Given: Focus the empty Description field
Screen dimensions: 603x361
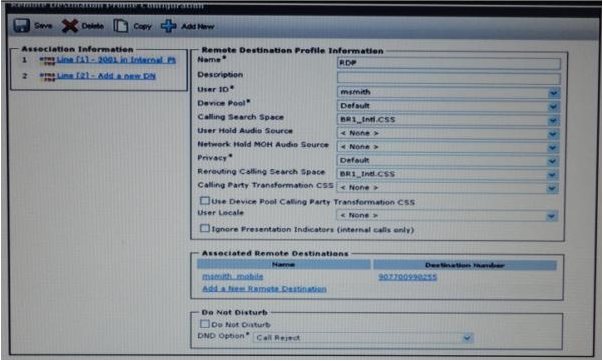Looking at the screenshot, I should click(x=449, y=78).
